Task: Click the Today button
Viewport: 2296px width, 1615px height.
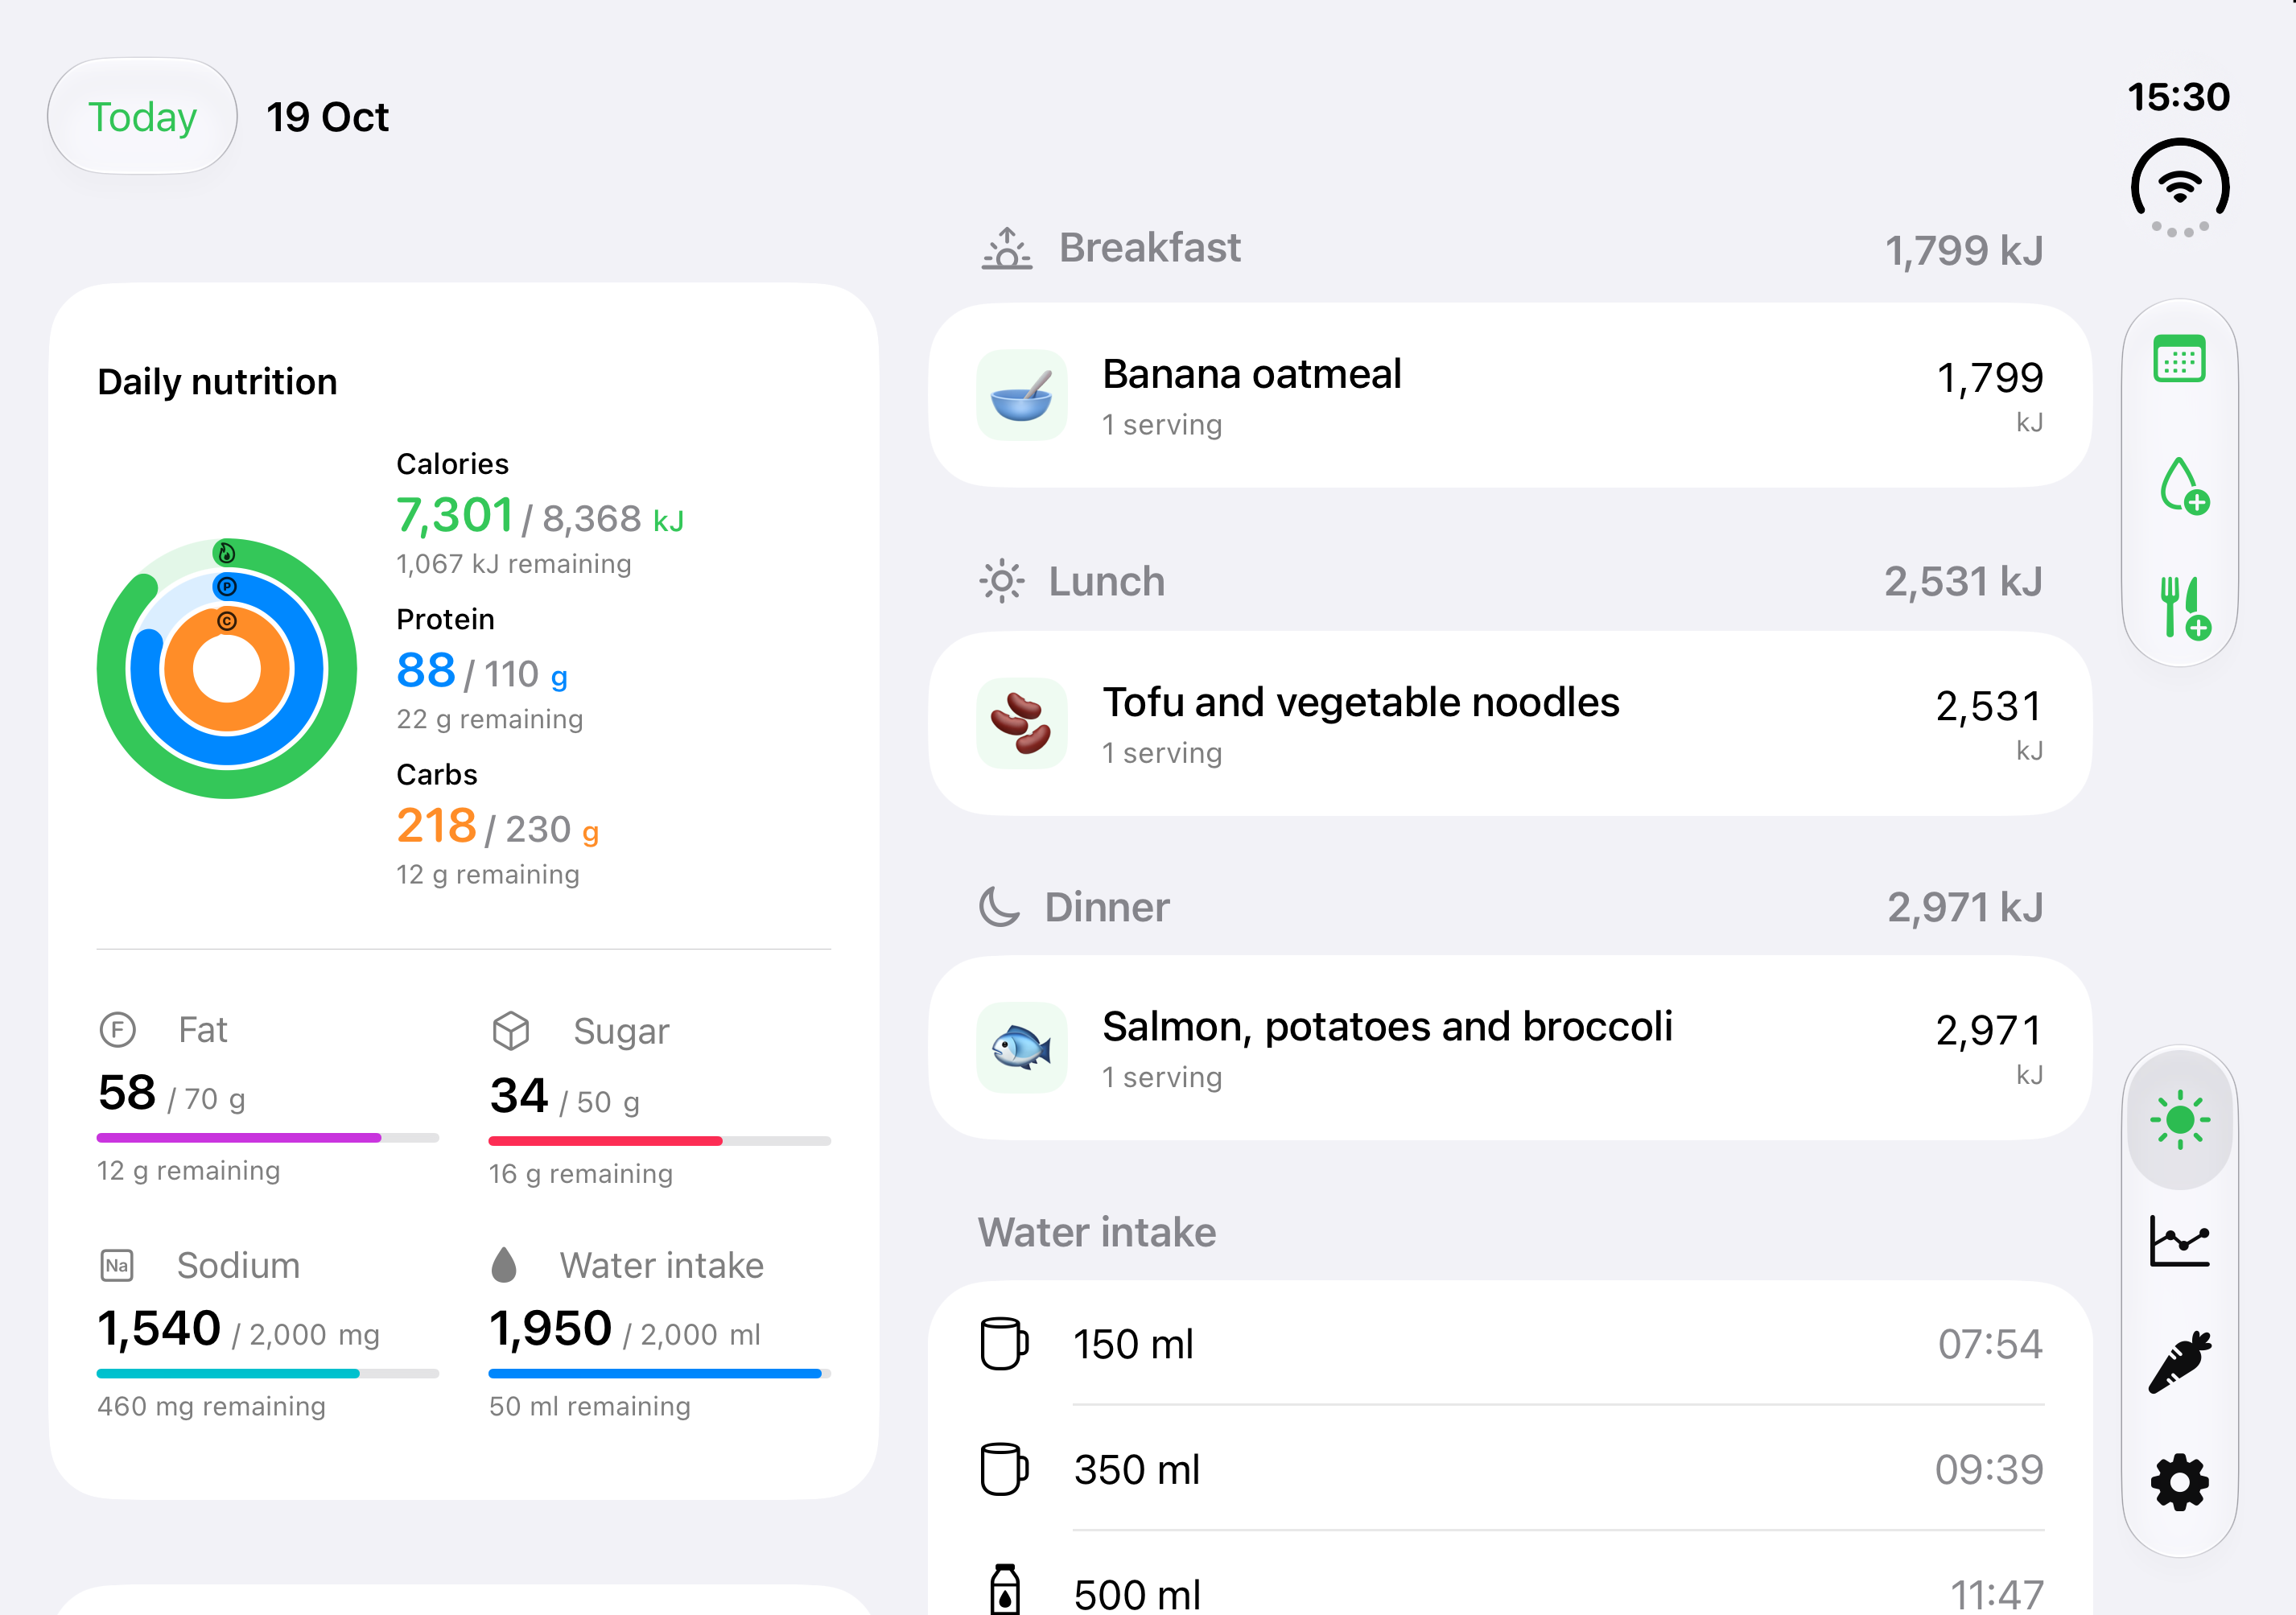Action: coord(142,116)
